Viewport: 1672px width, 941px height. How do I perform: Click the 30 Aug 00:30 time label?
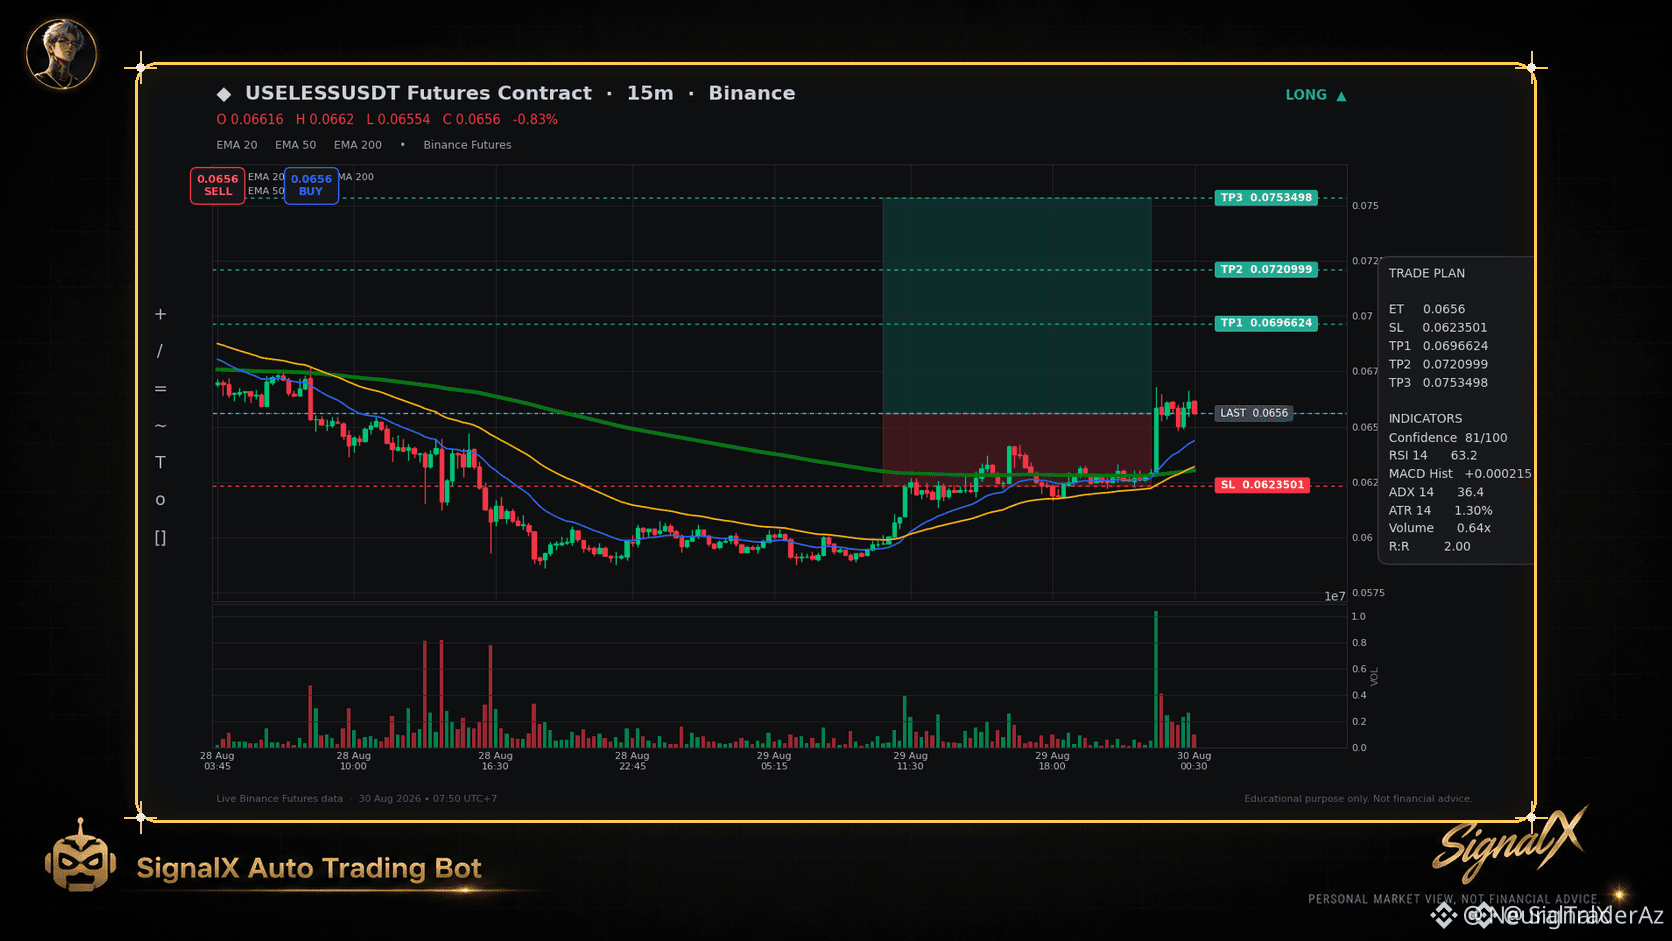(x=1194, y=761)
